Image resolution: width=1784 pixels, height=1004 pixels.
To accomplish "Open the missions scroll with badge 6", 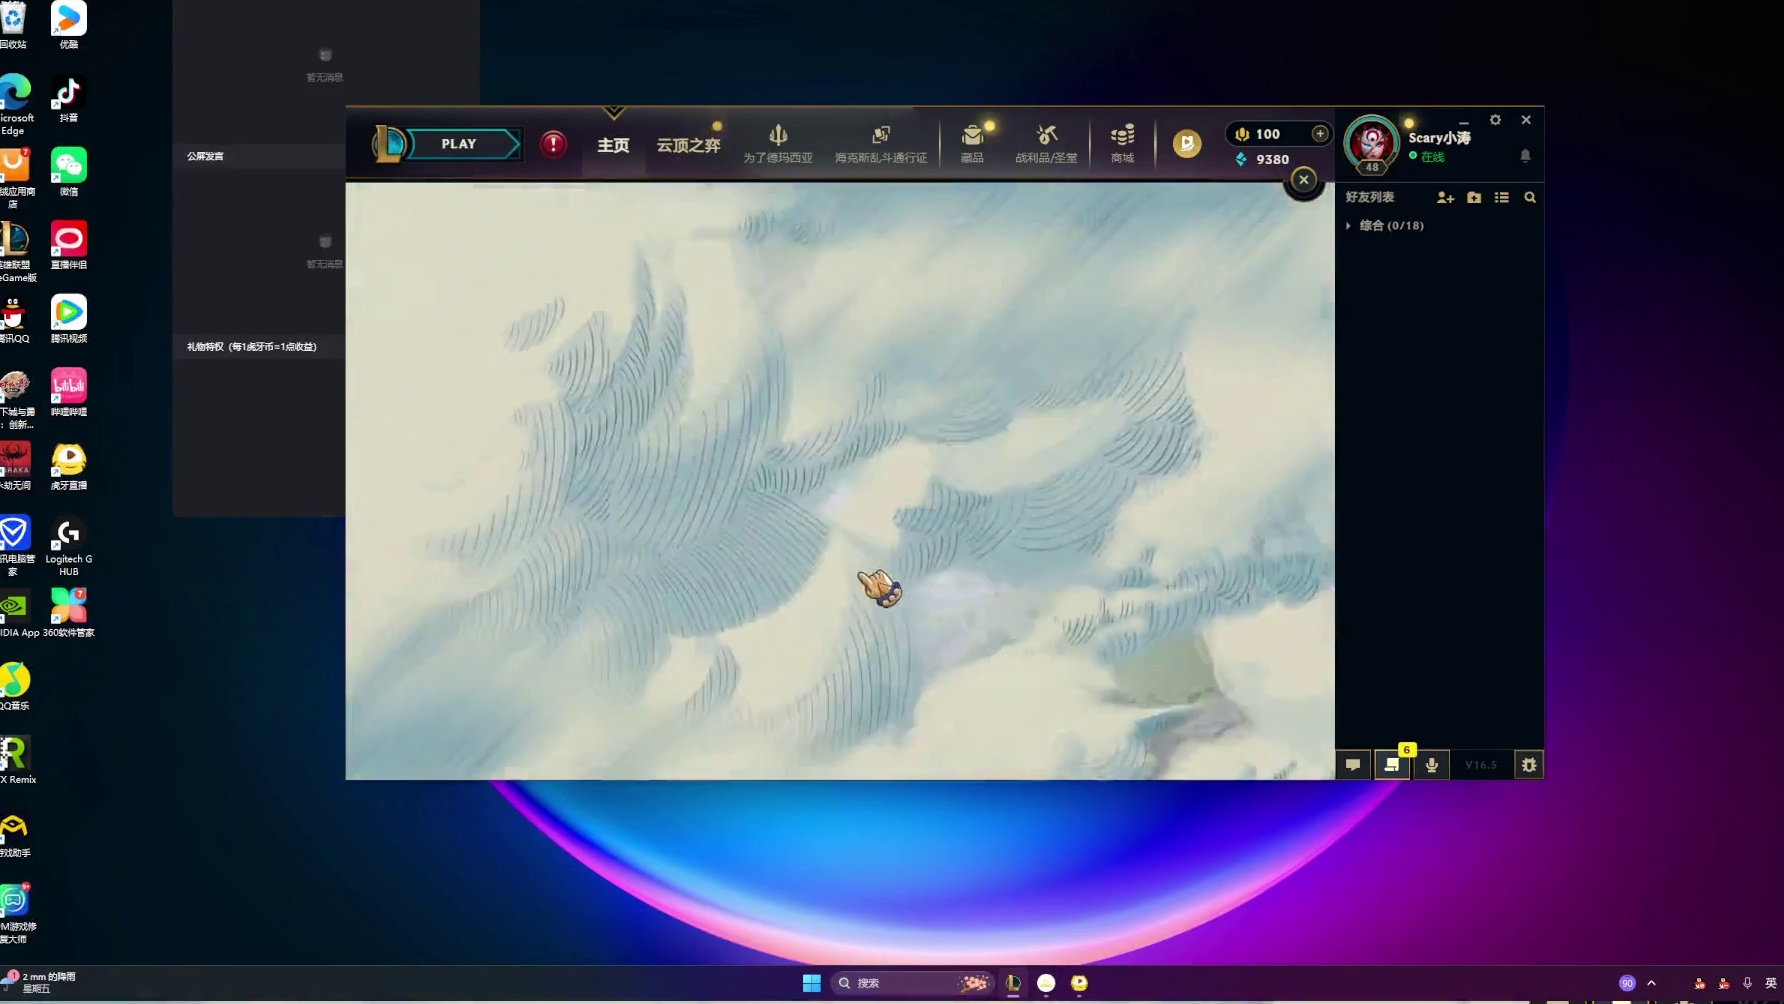I will (x=1392, y=765).
